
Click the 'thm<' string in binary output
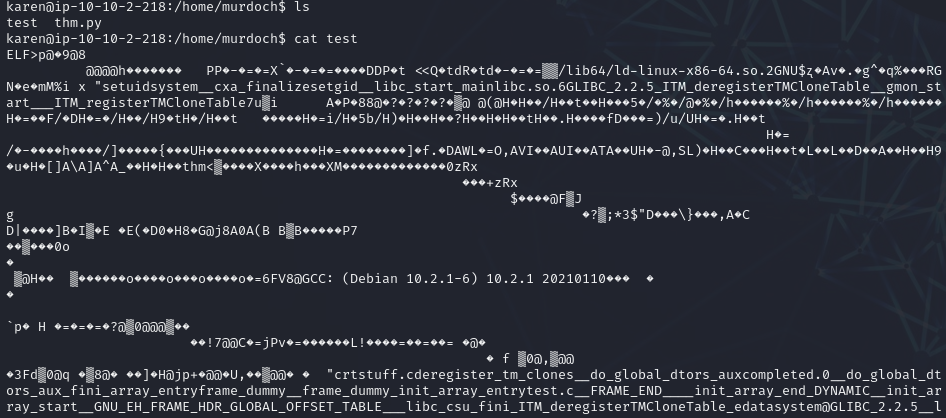[198, 166]
